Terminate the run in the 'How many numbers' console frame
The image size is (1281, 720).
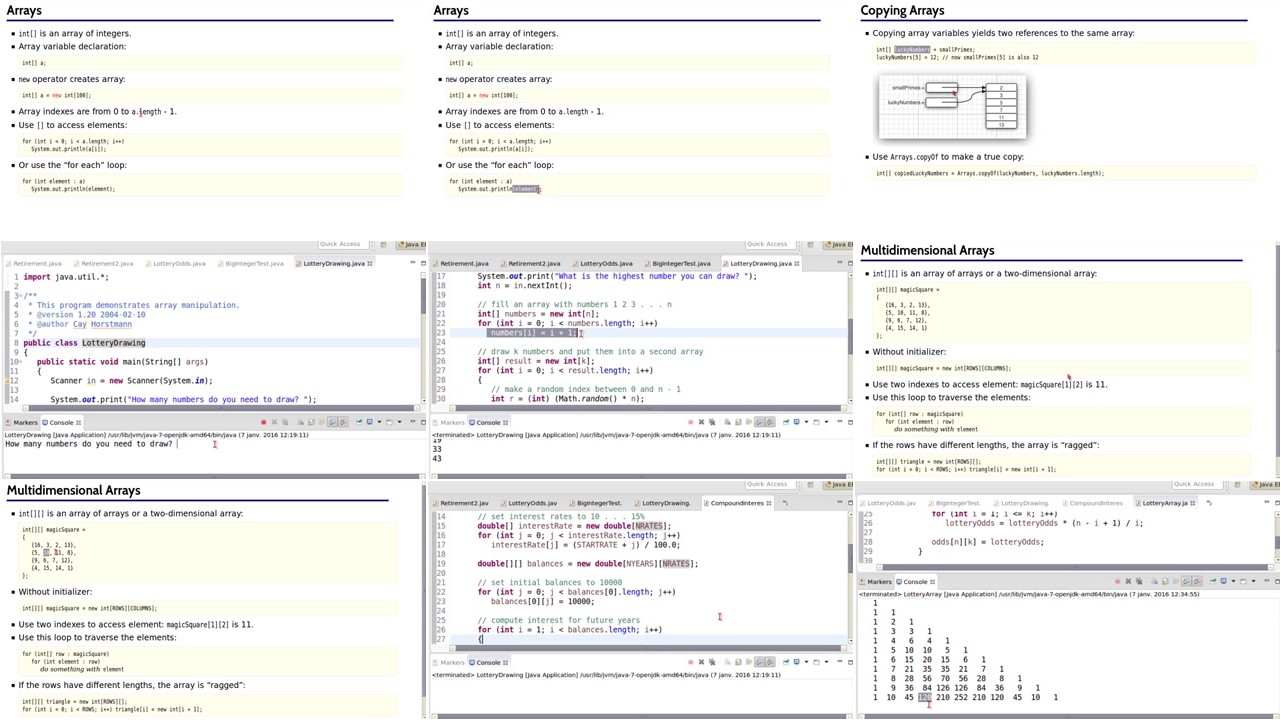pos(264,422)
